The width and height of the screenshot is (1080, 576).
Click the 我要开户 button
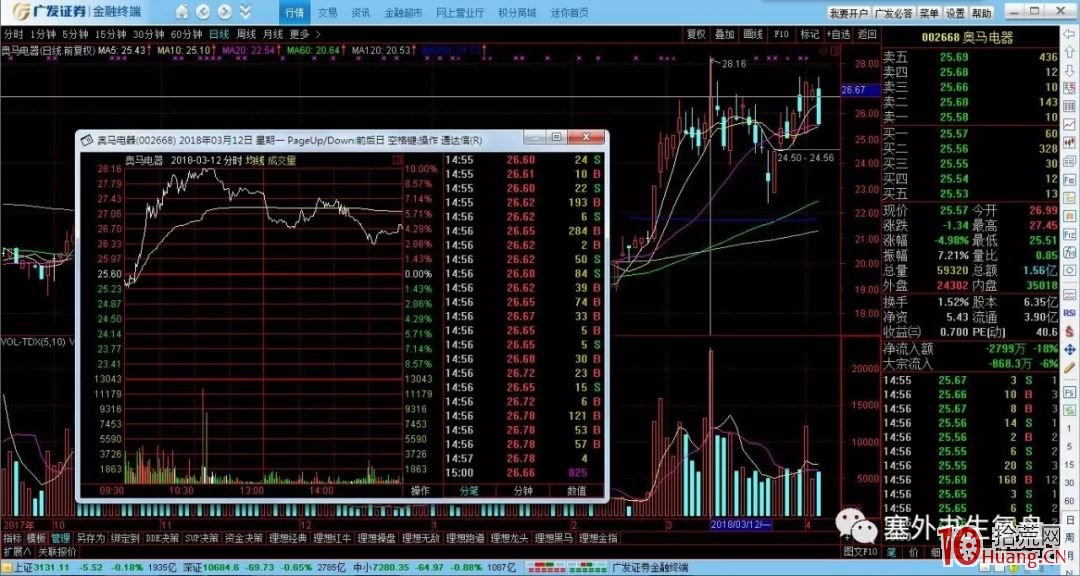(x=848, y=13)
